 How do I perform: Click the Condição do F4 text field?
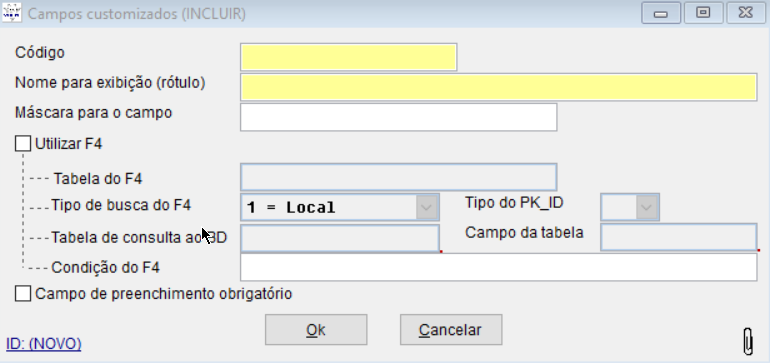pyautogui.click(x=498, y=267)
